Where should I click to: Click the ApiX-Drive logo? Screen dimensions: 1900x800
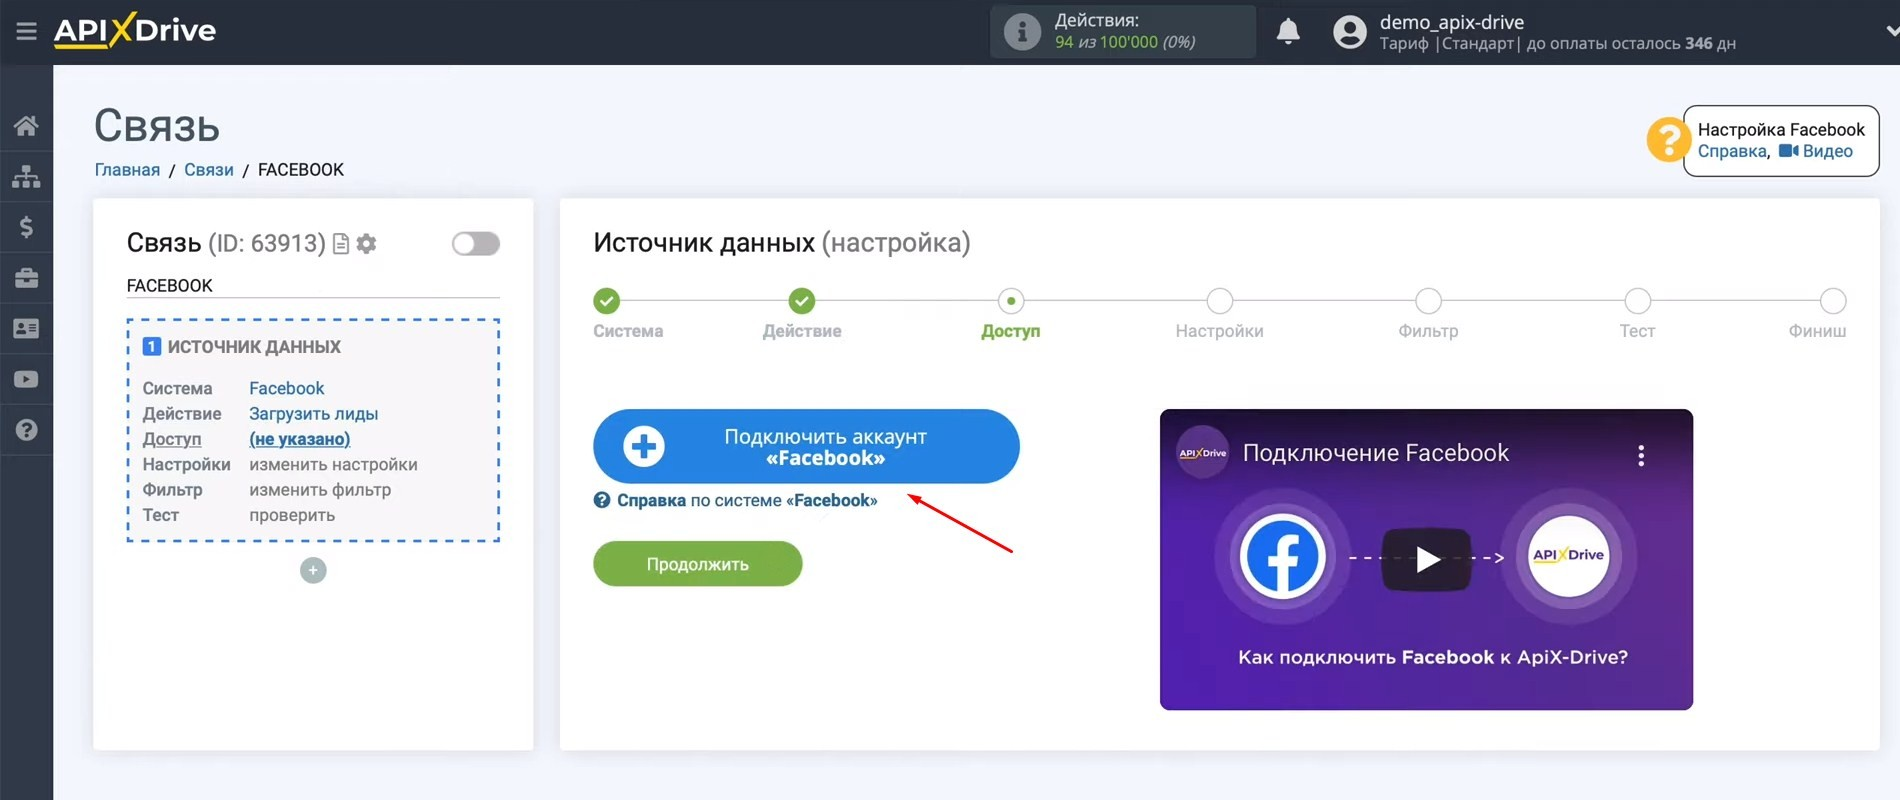pyautogui.click(x=135, y=31)
